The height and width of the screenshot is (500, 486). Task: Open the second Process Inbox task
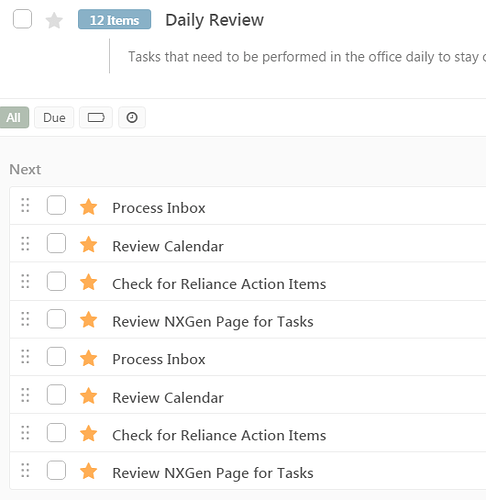[159, 359]
